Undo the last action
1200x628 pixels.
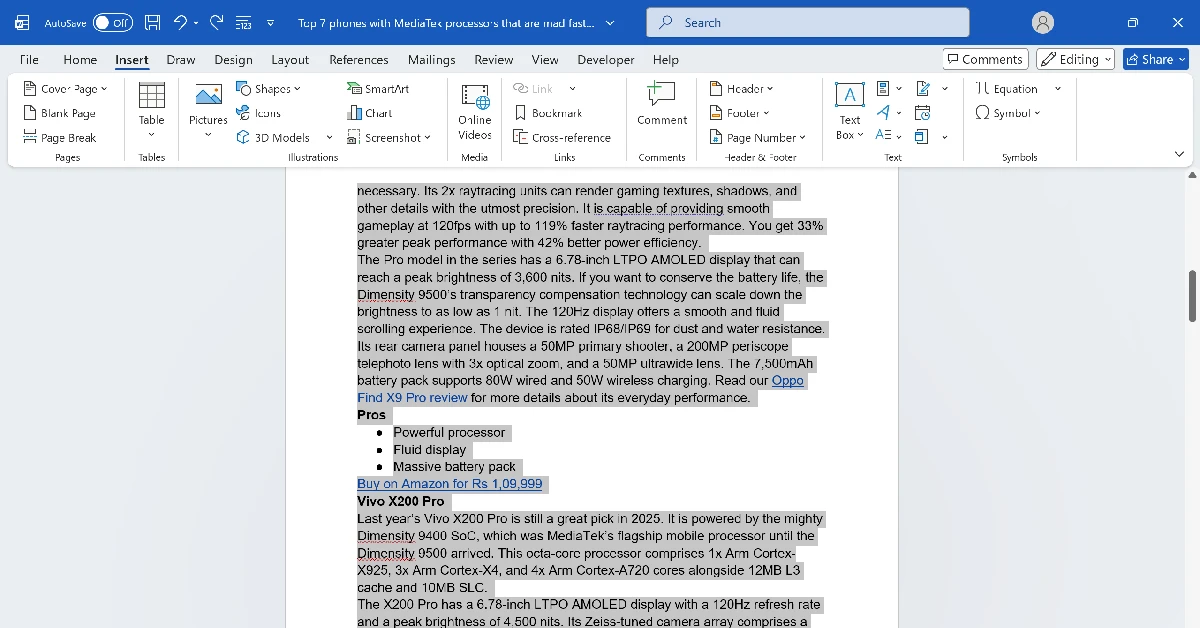pos(180,22)
